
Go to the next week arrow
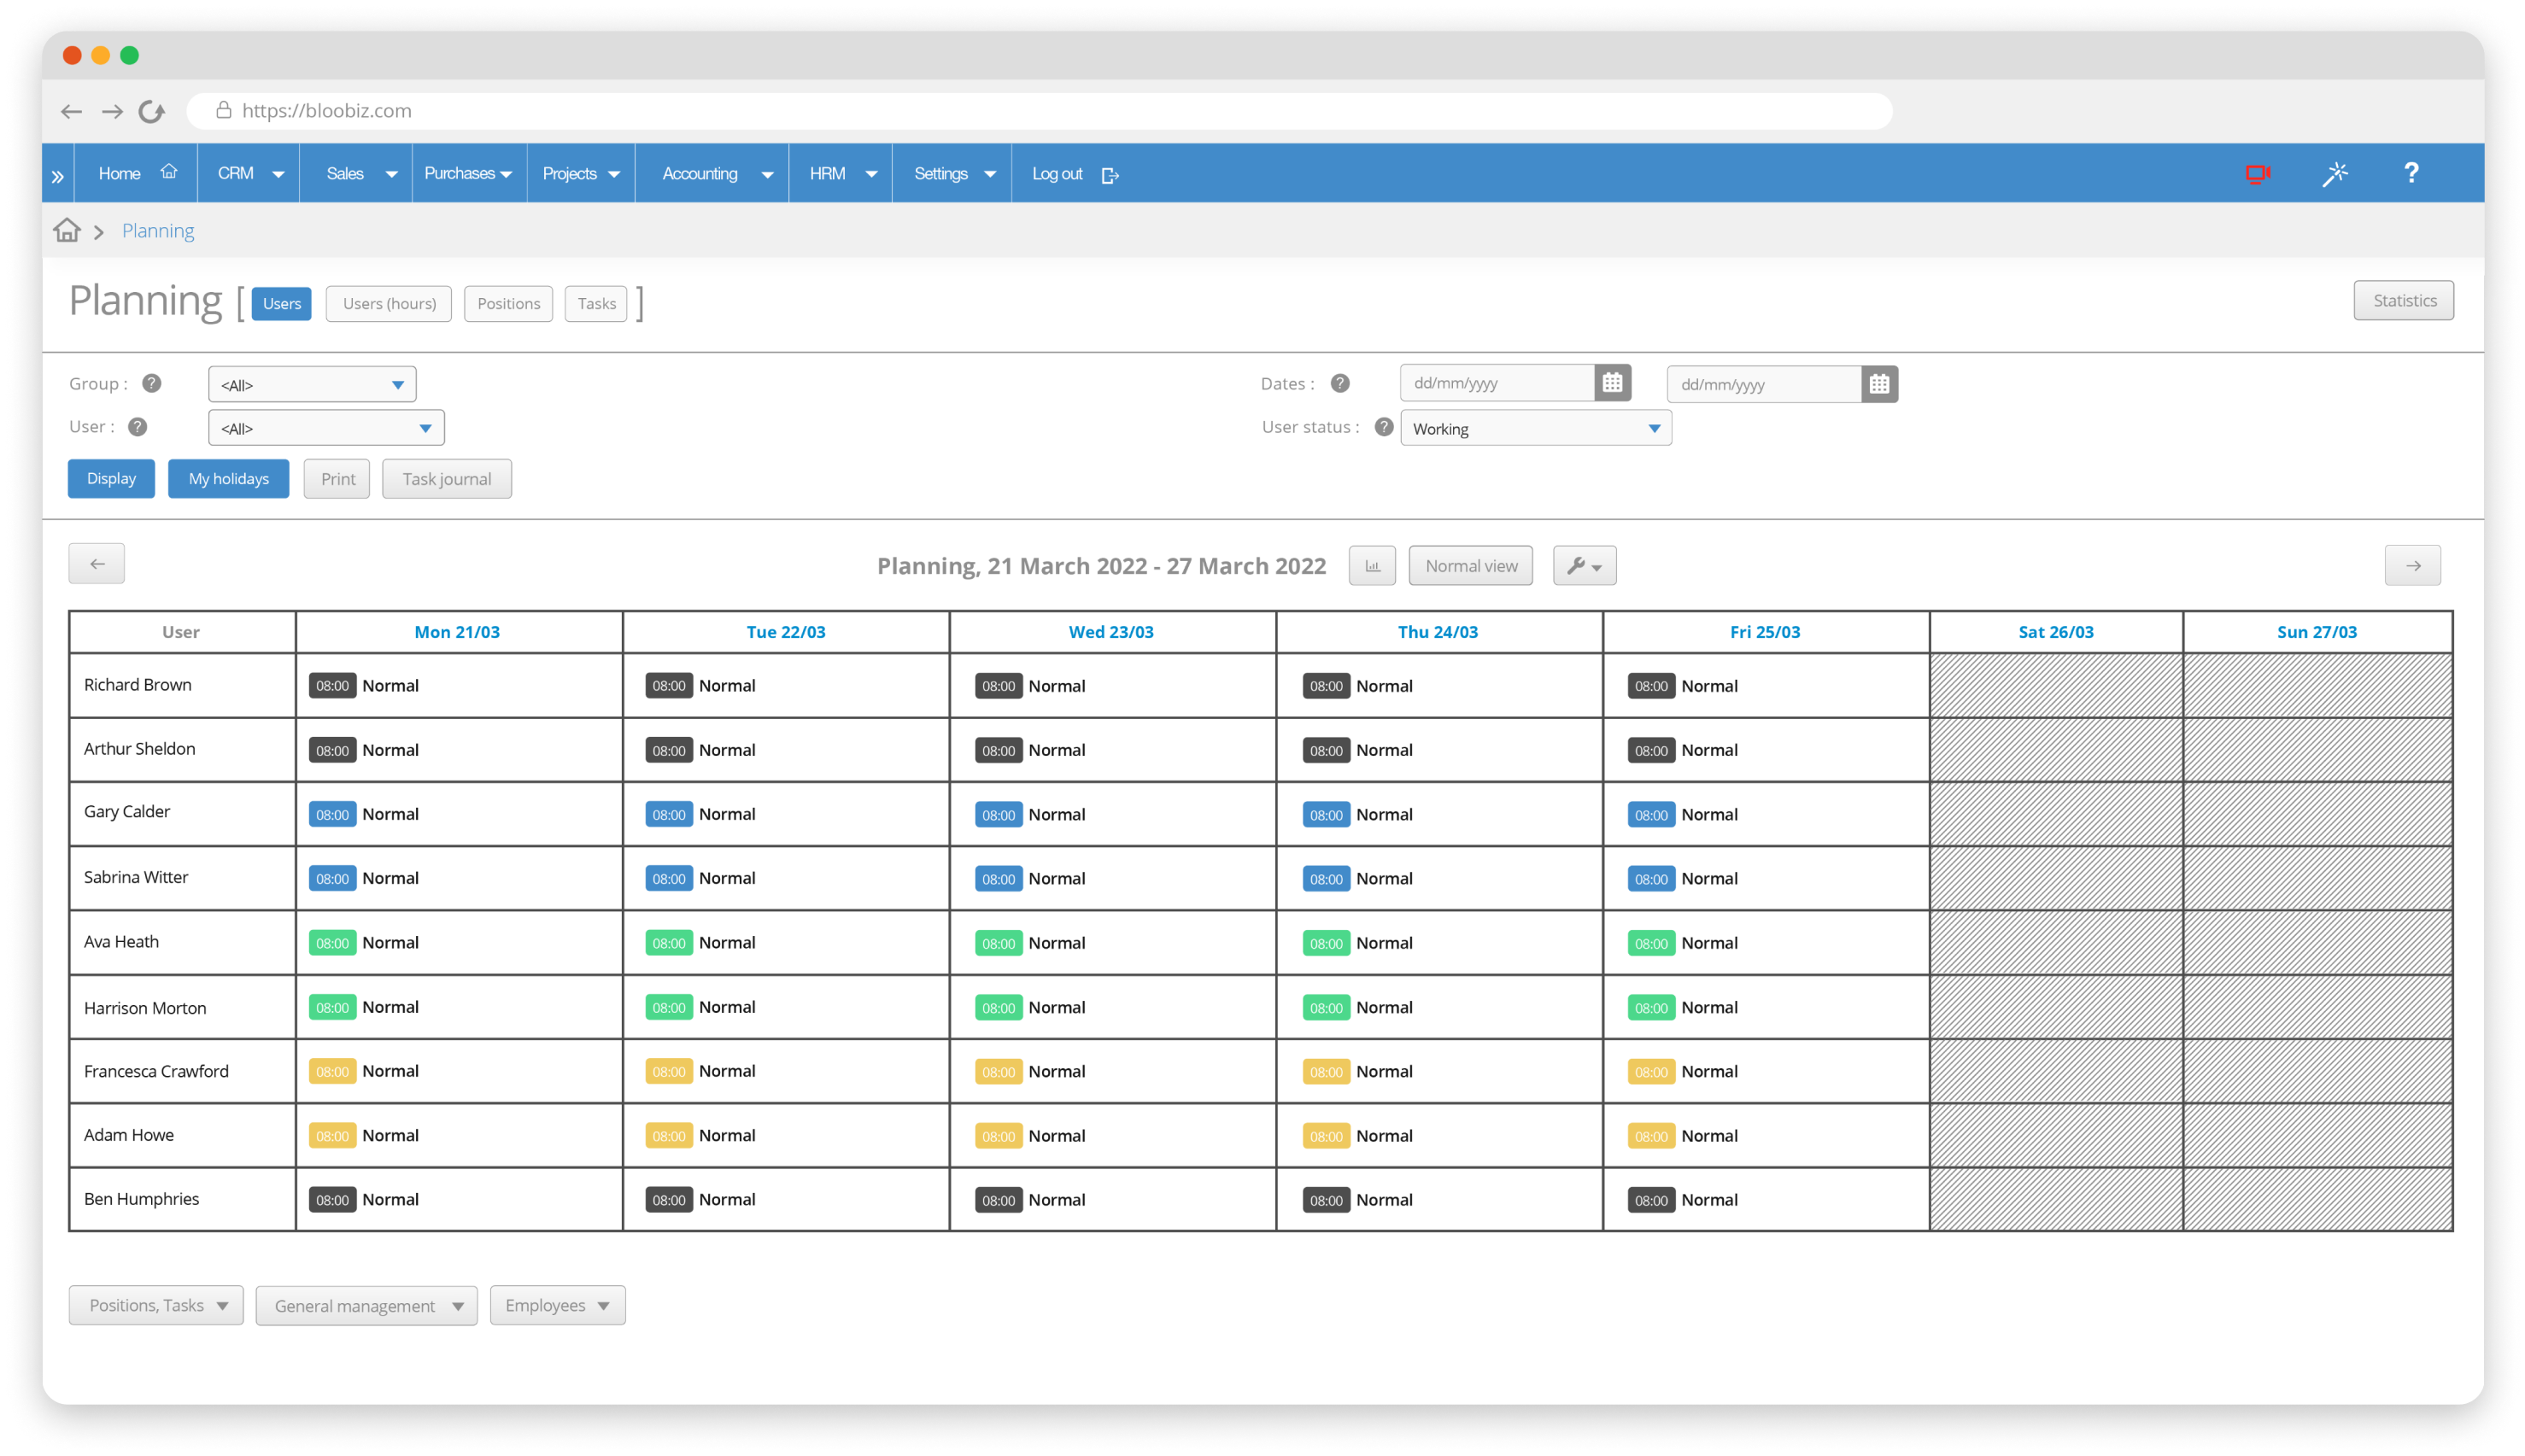(x=2412, y=566)
